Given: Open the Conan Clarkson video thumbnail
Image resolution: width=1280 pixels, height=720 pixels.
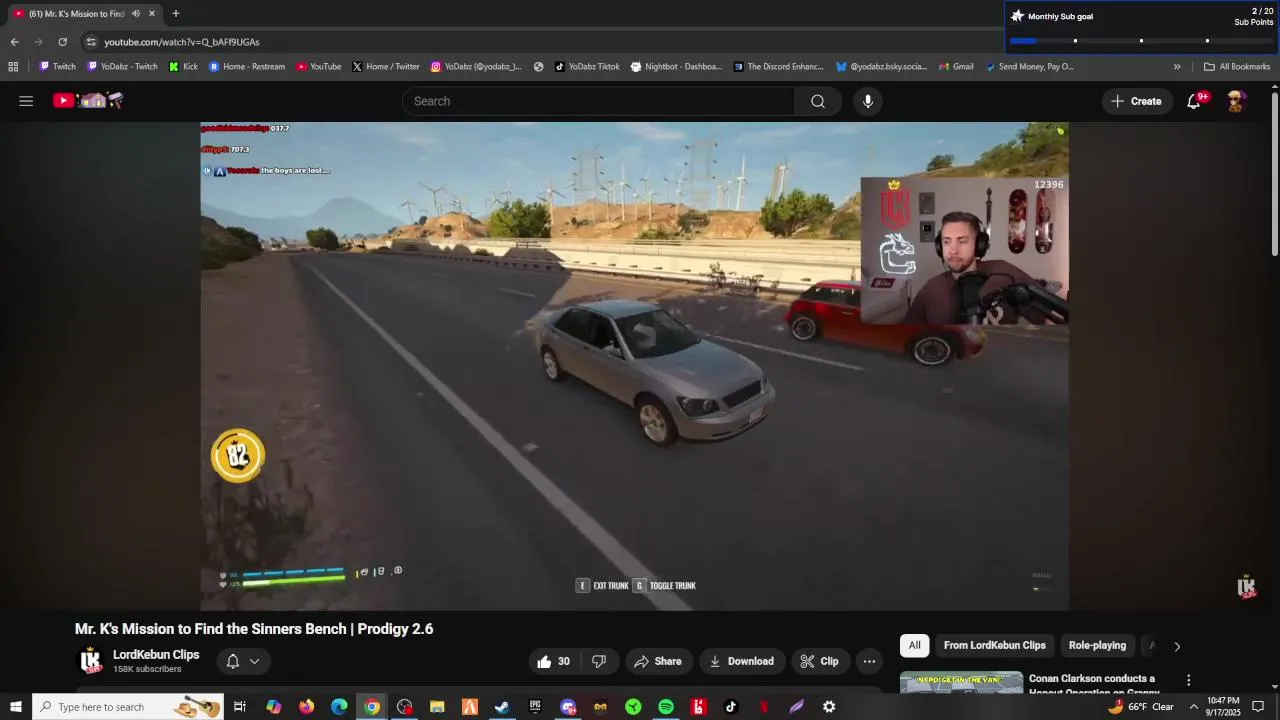Looking at the screenshot, I should pos(961,681).
